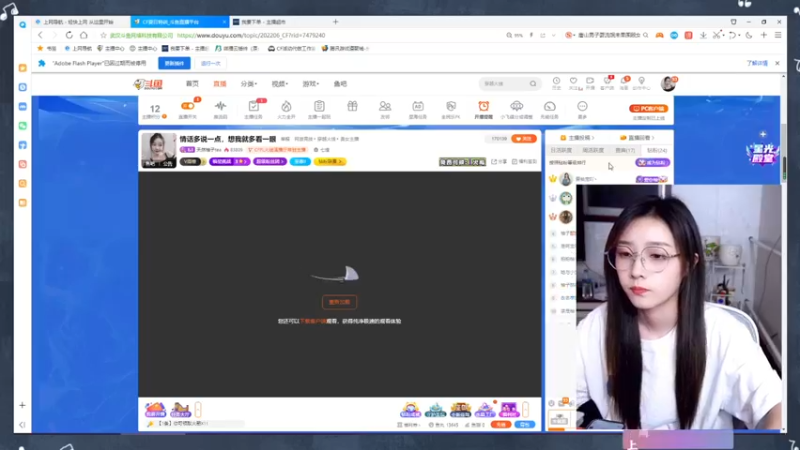Click the orange follow button with heart
This screenshot has height=450, width=800.
coord(524,139)
